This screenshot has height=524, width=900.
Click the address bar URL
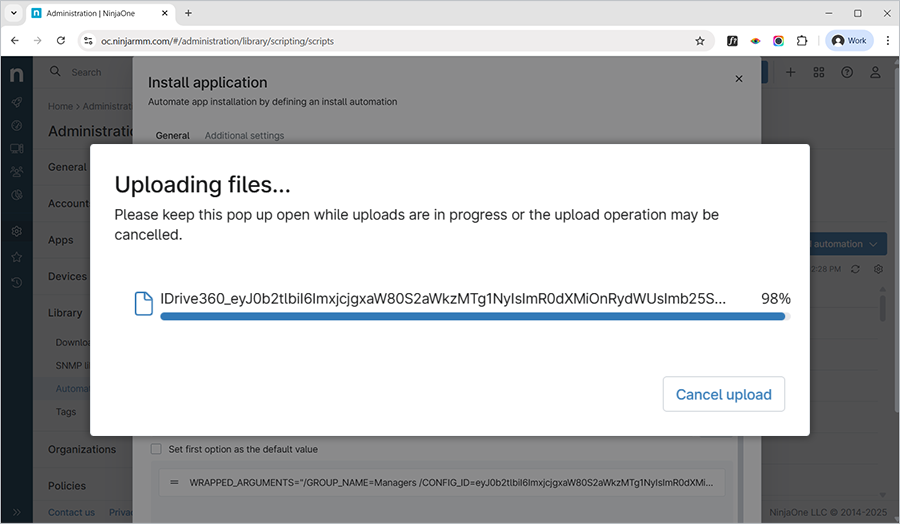point(218,41)
